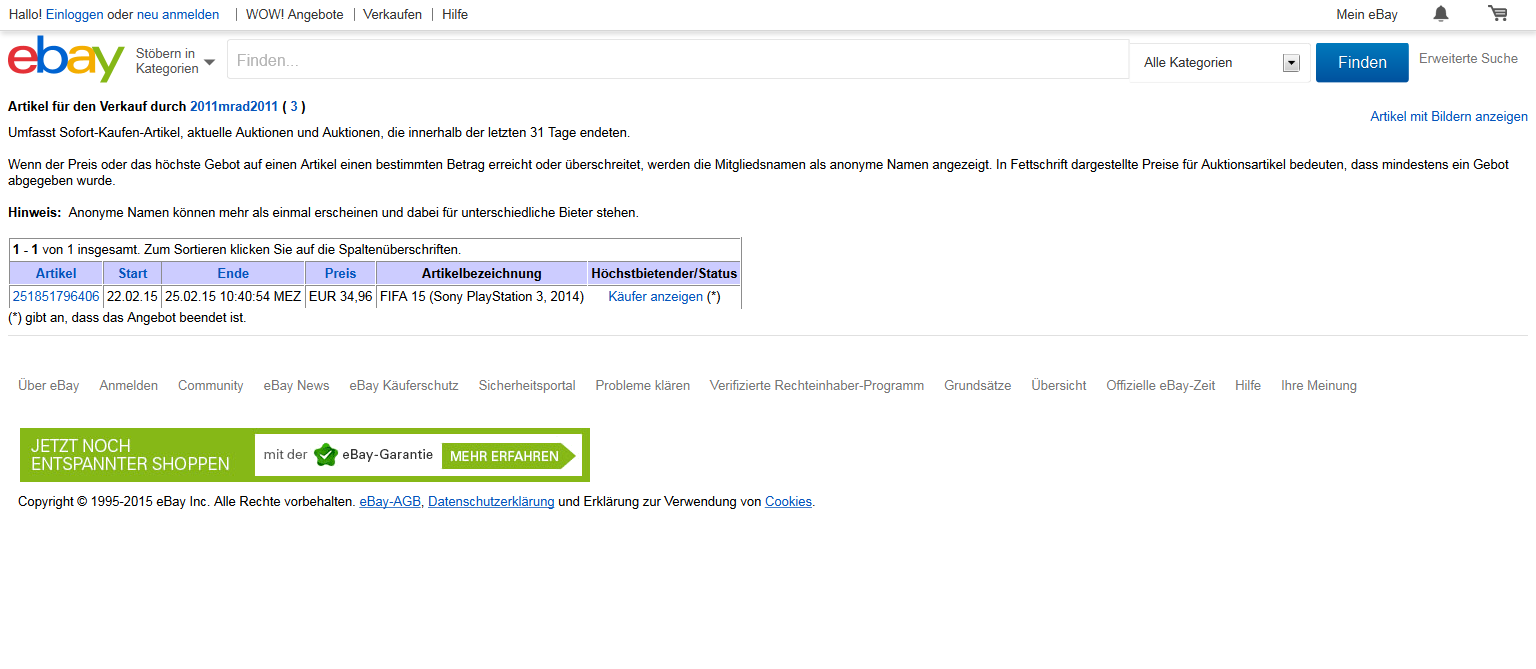1536x669 pixels.
Task: Open the notifications bell icon
Action: pyautogui.click(x=1440, y=13)
